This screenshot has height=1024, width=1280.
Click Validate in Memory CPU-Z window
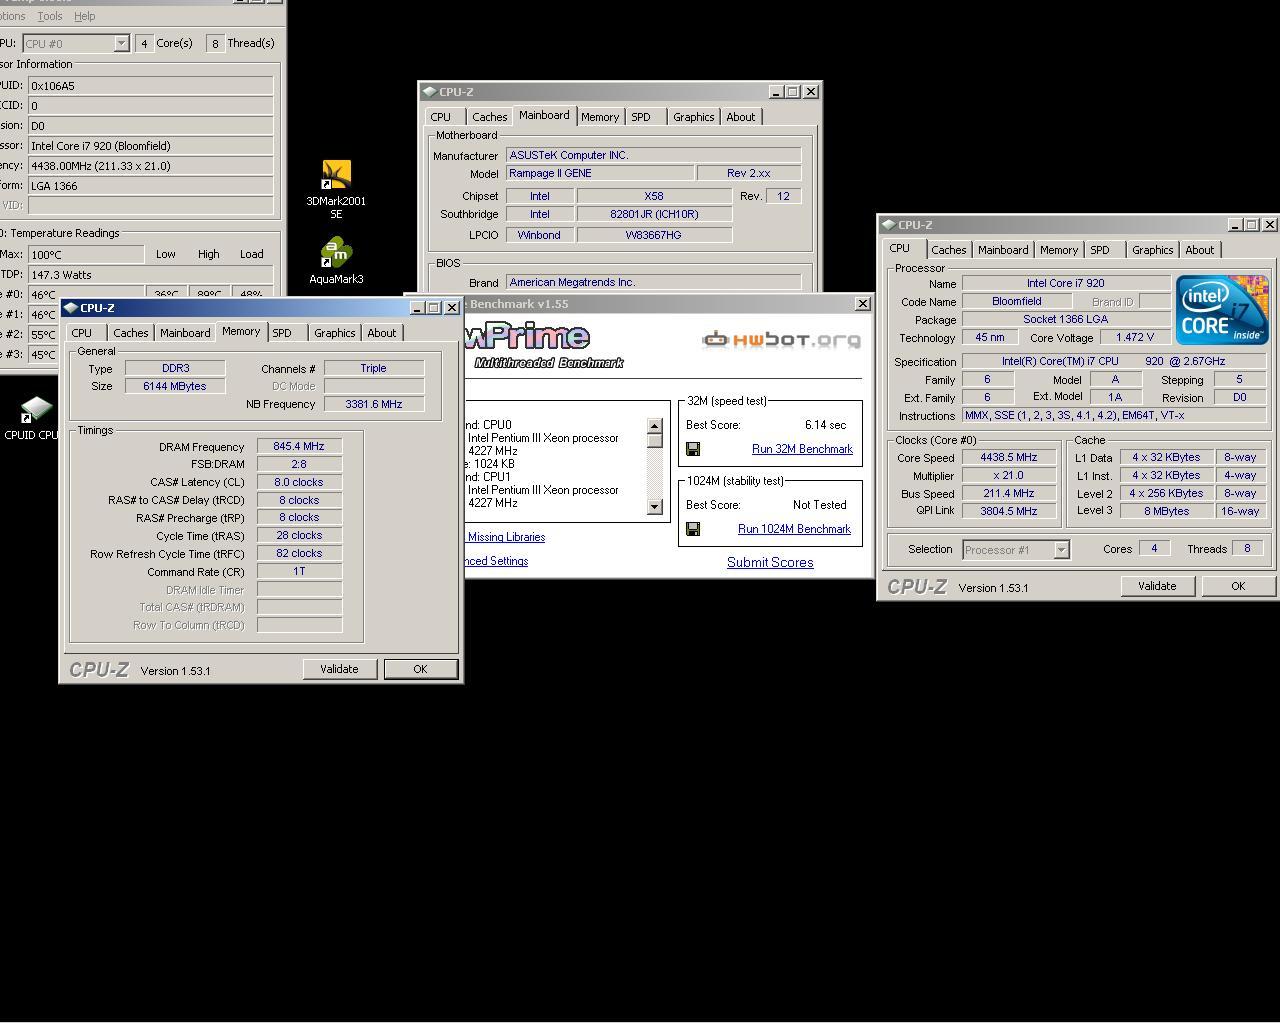pyautogui.click(x=339, y=669)
